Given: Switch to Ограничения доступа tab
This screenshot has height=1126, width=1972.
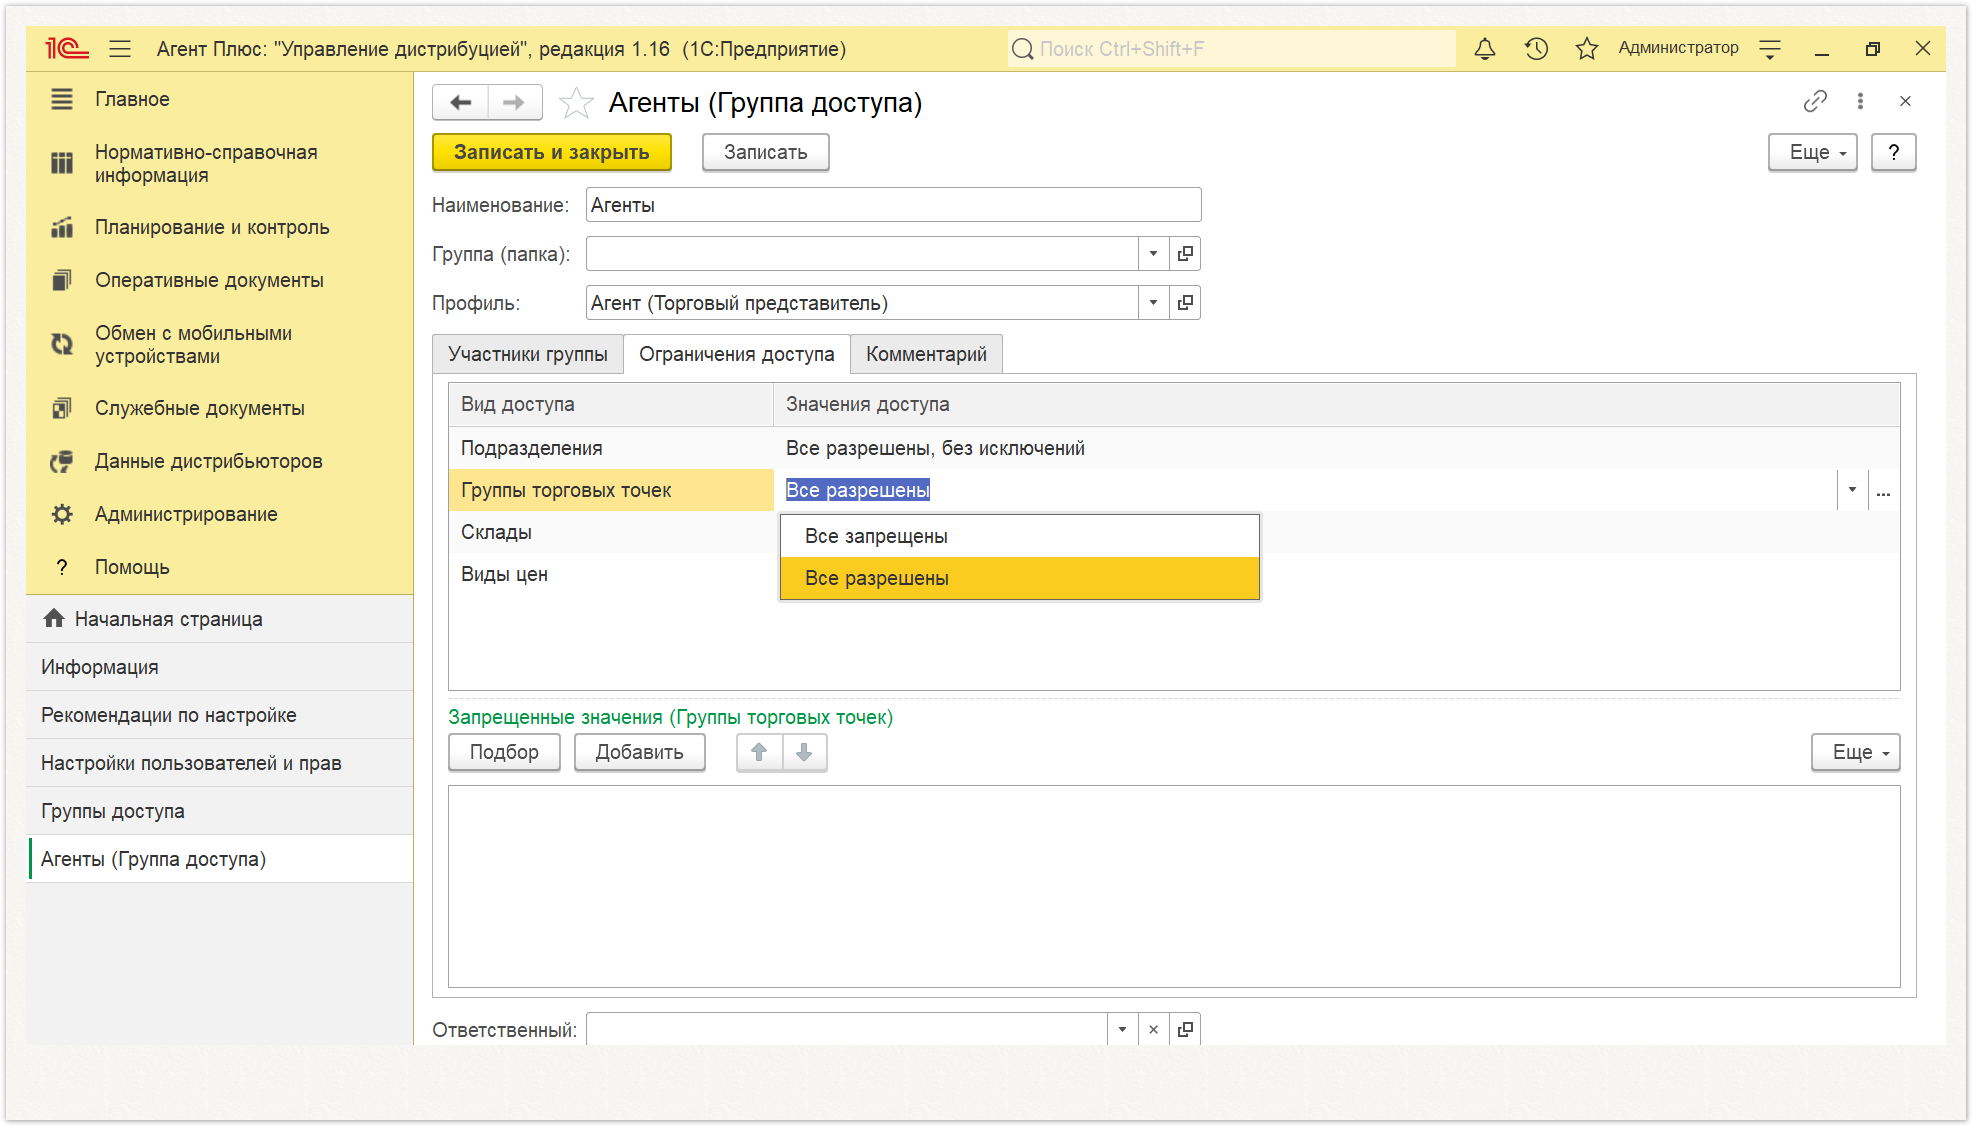Looking at the screenshot, I should [x=737, y=354].
